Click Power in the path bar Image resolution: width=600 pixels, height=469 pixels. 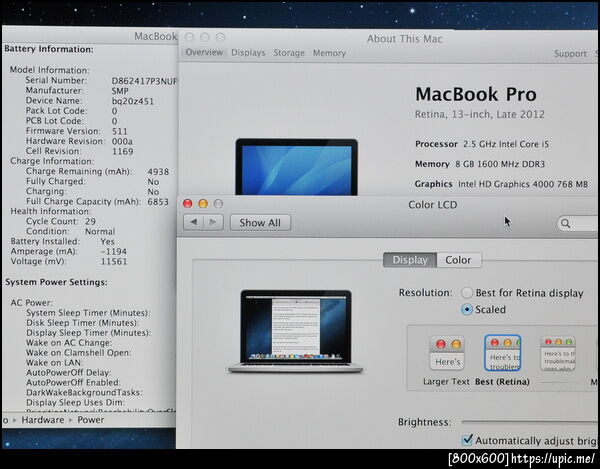pos(91,420)
